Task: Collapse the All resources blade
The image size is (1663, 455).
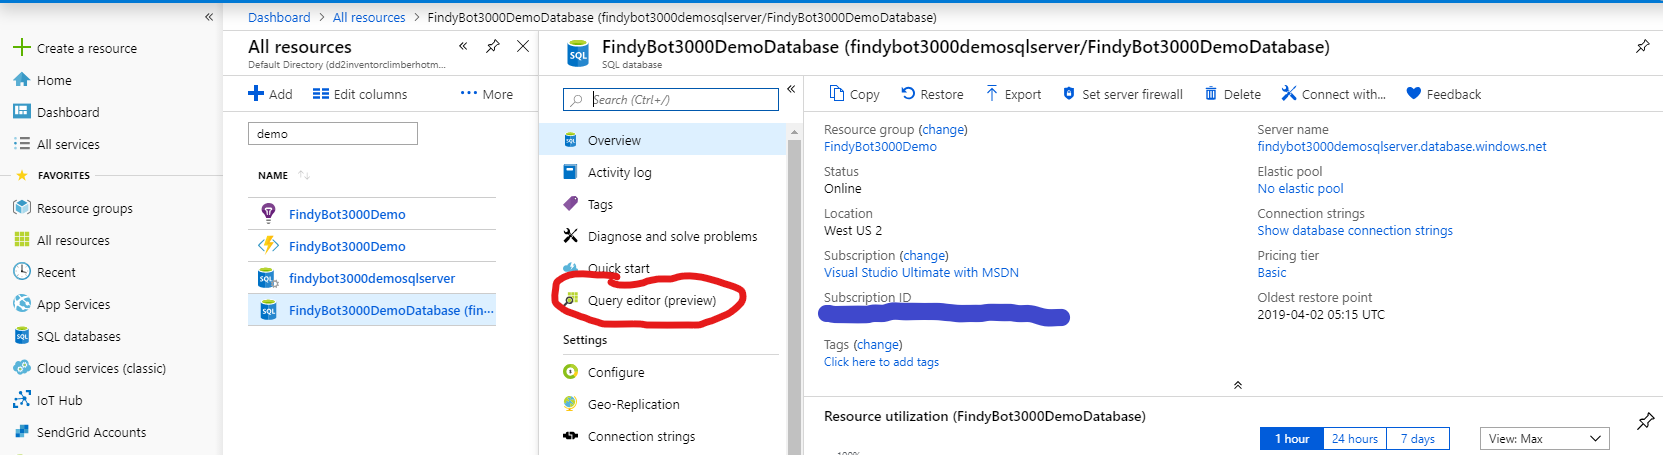Action: pos(463,46)
